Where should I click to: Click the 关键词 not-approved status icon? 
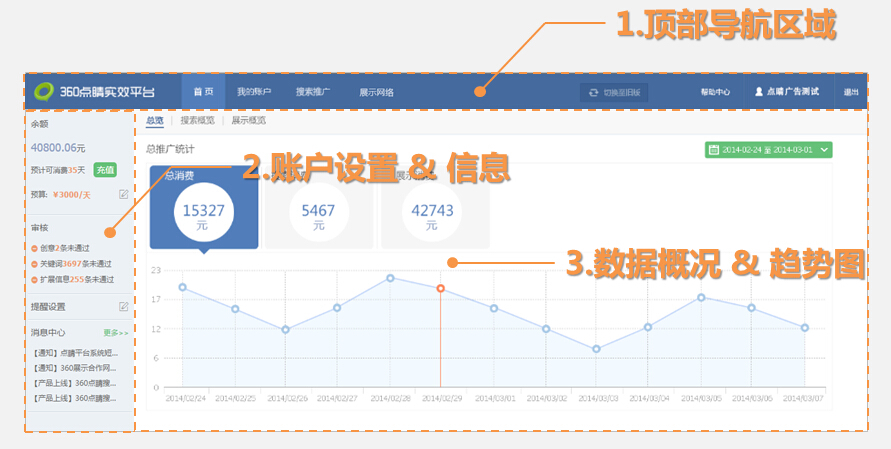[35, 264]
